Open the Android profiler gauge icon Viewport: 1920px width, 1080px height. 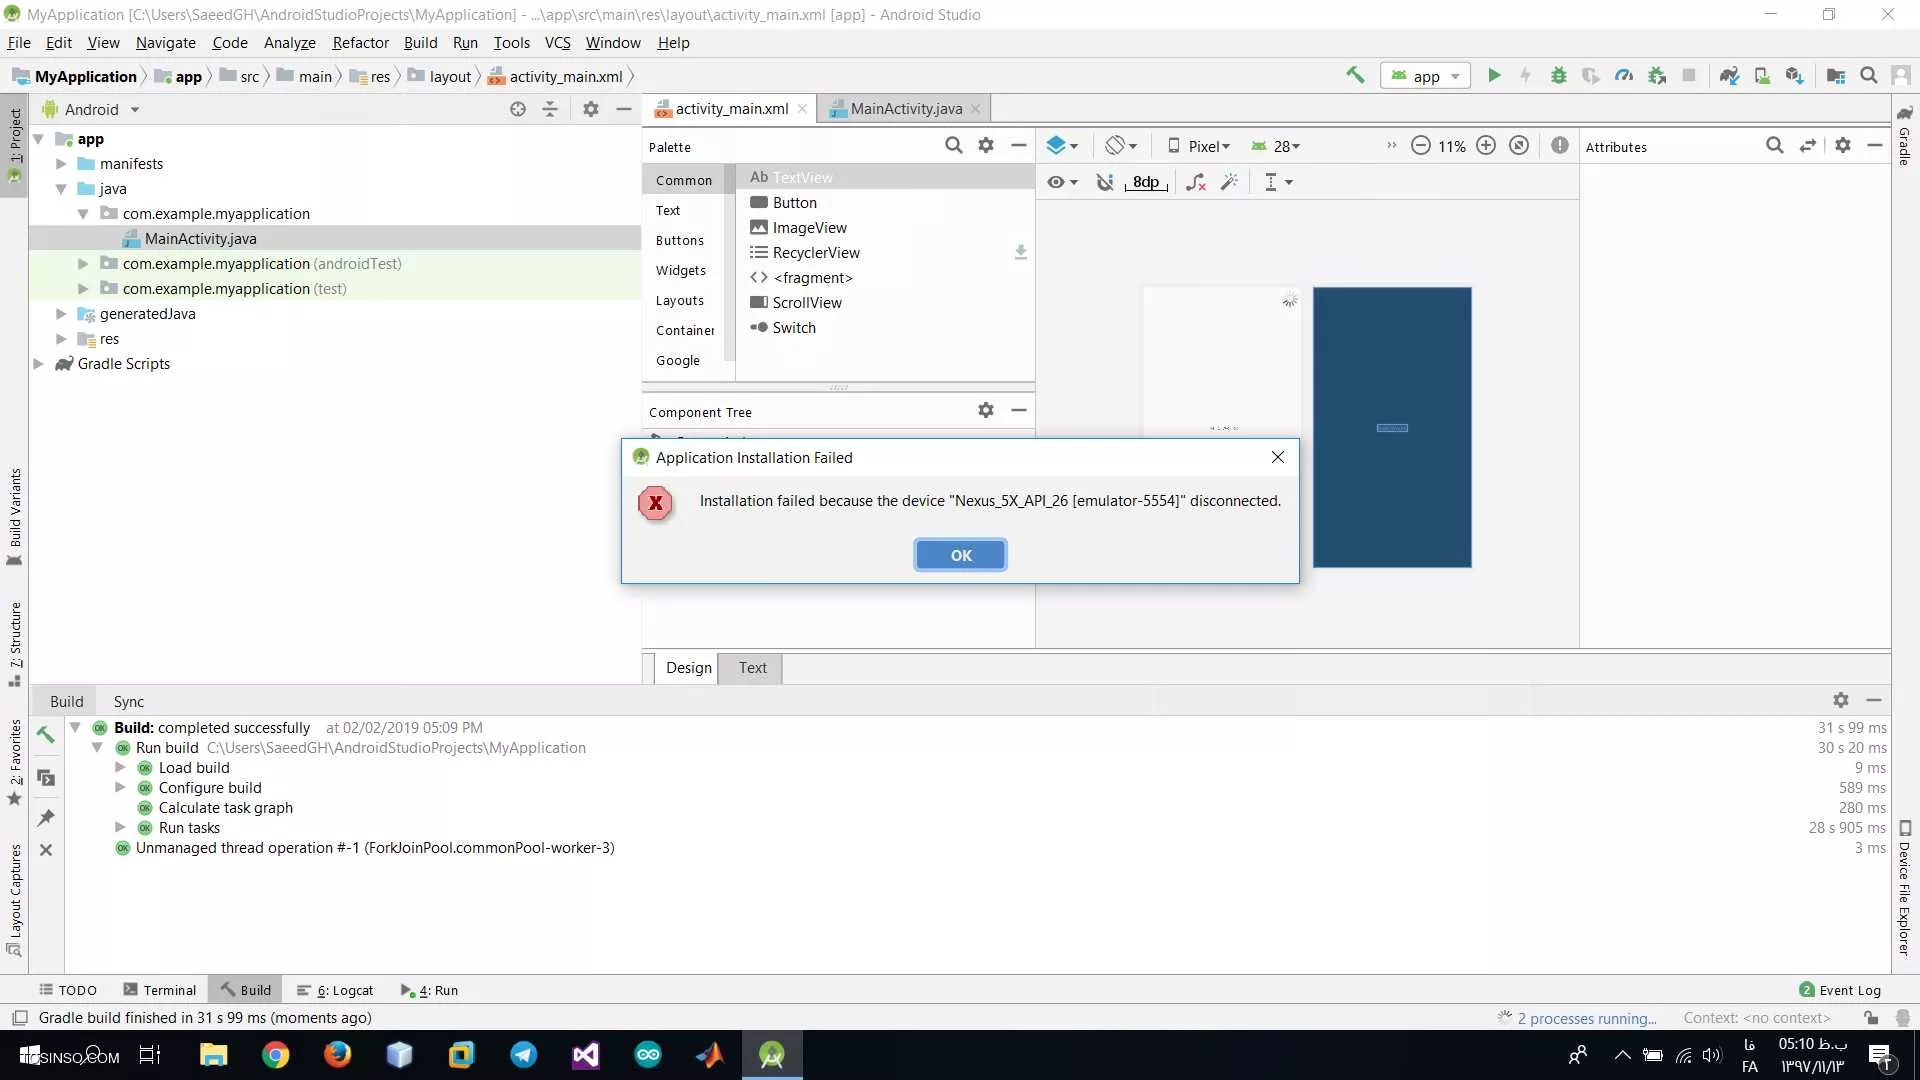click(1624, 75)
